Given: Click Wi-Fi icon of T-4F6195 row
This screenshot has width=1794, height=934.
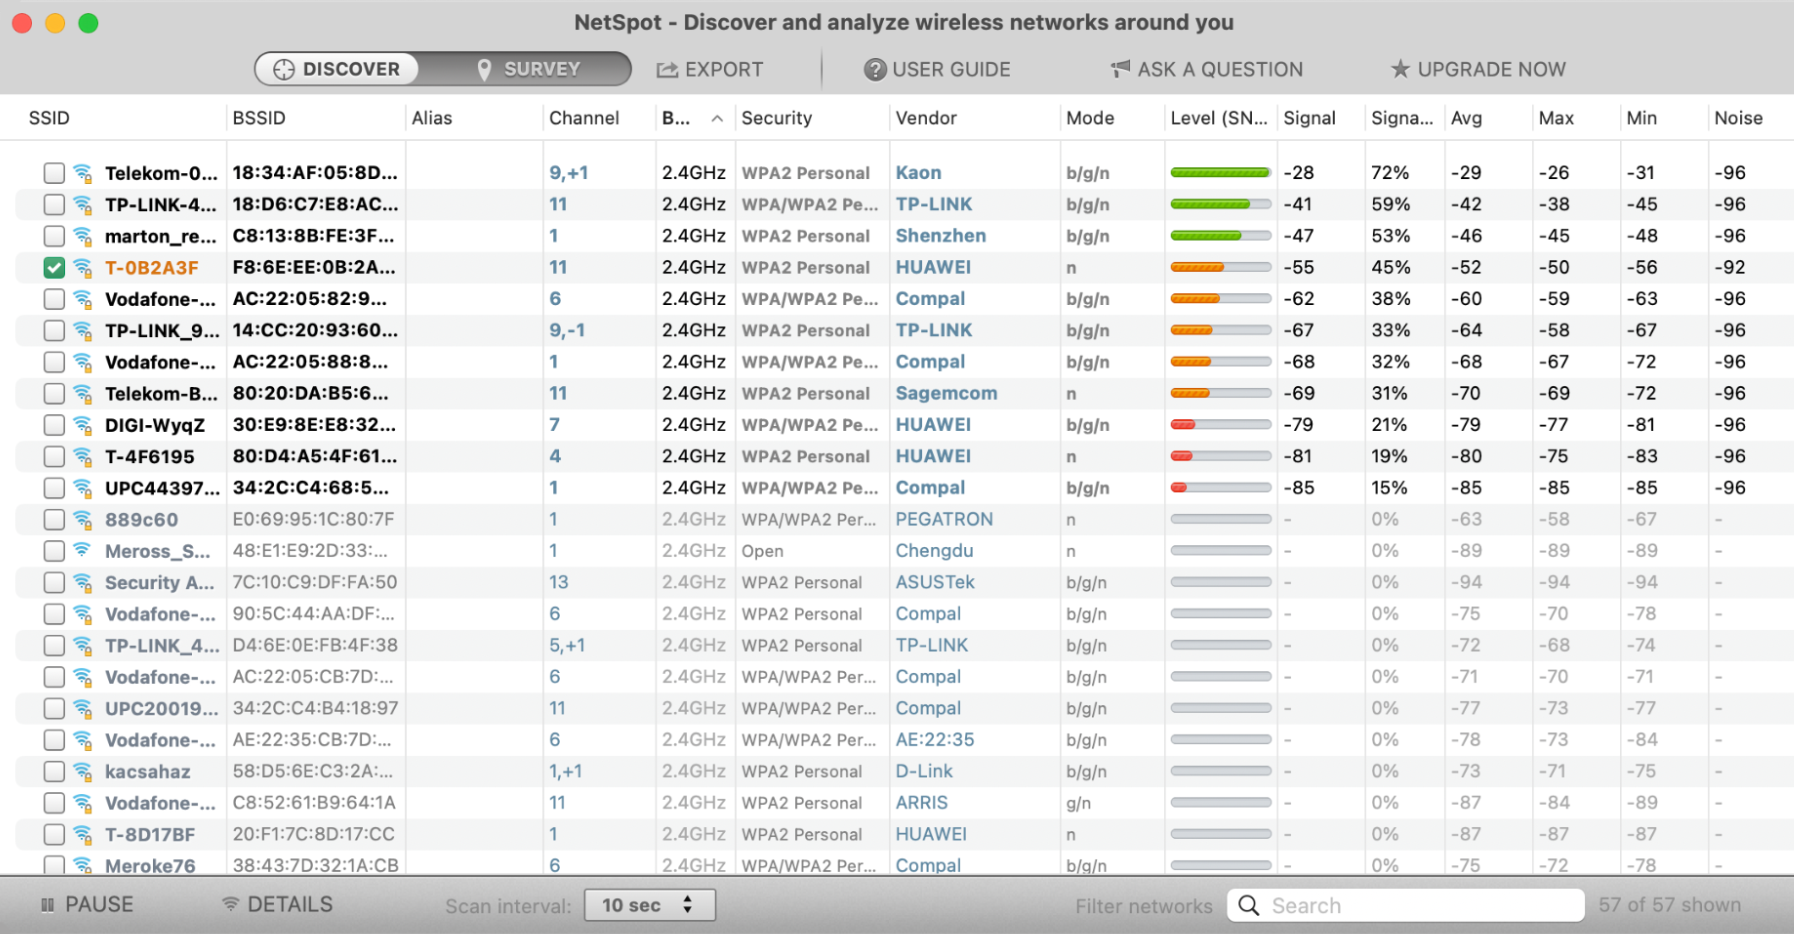Looking at the screenshot, I should (83, 457).
